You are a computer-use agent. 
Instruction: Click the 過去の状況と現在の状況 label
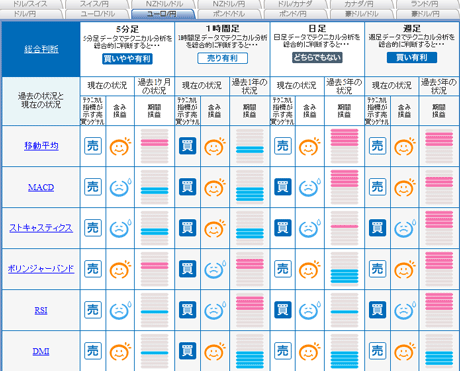point(41,101)
